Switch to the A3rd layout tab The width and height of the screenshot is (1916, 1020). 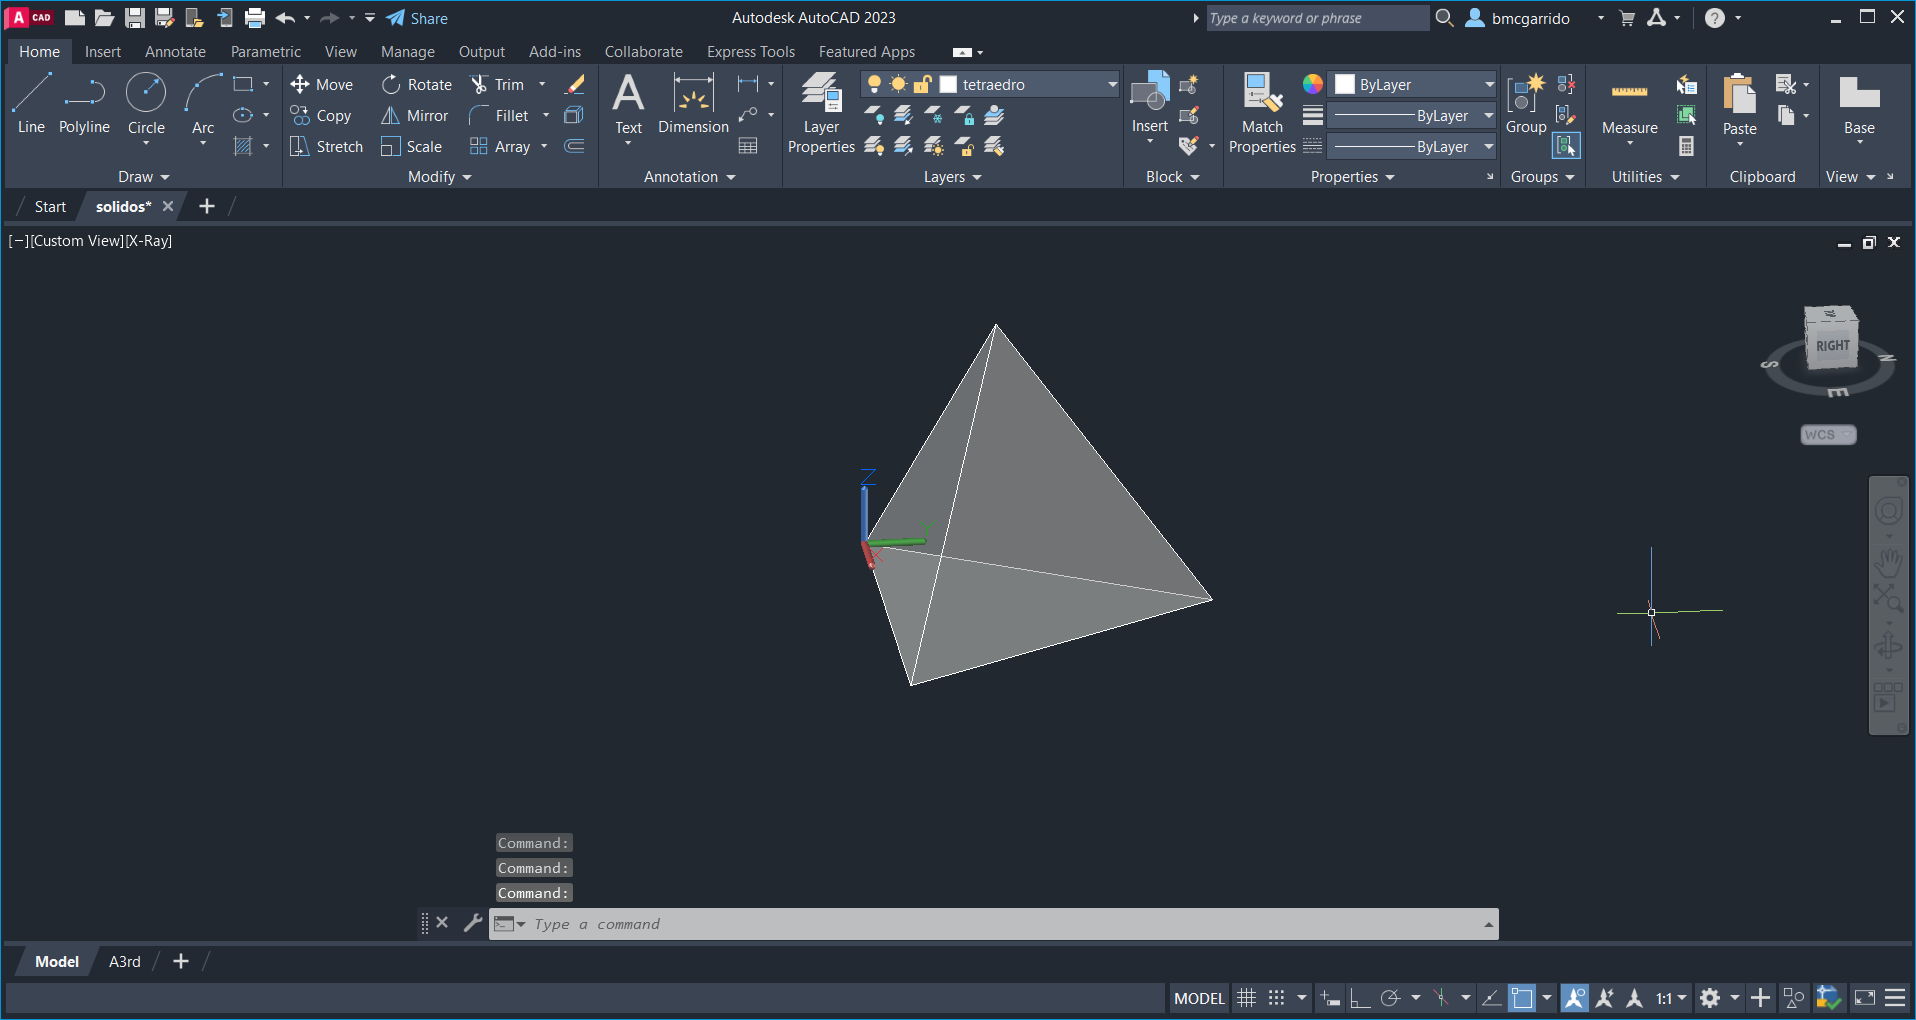click(125, 962)
